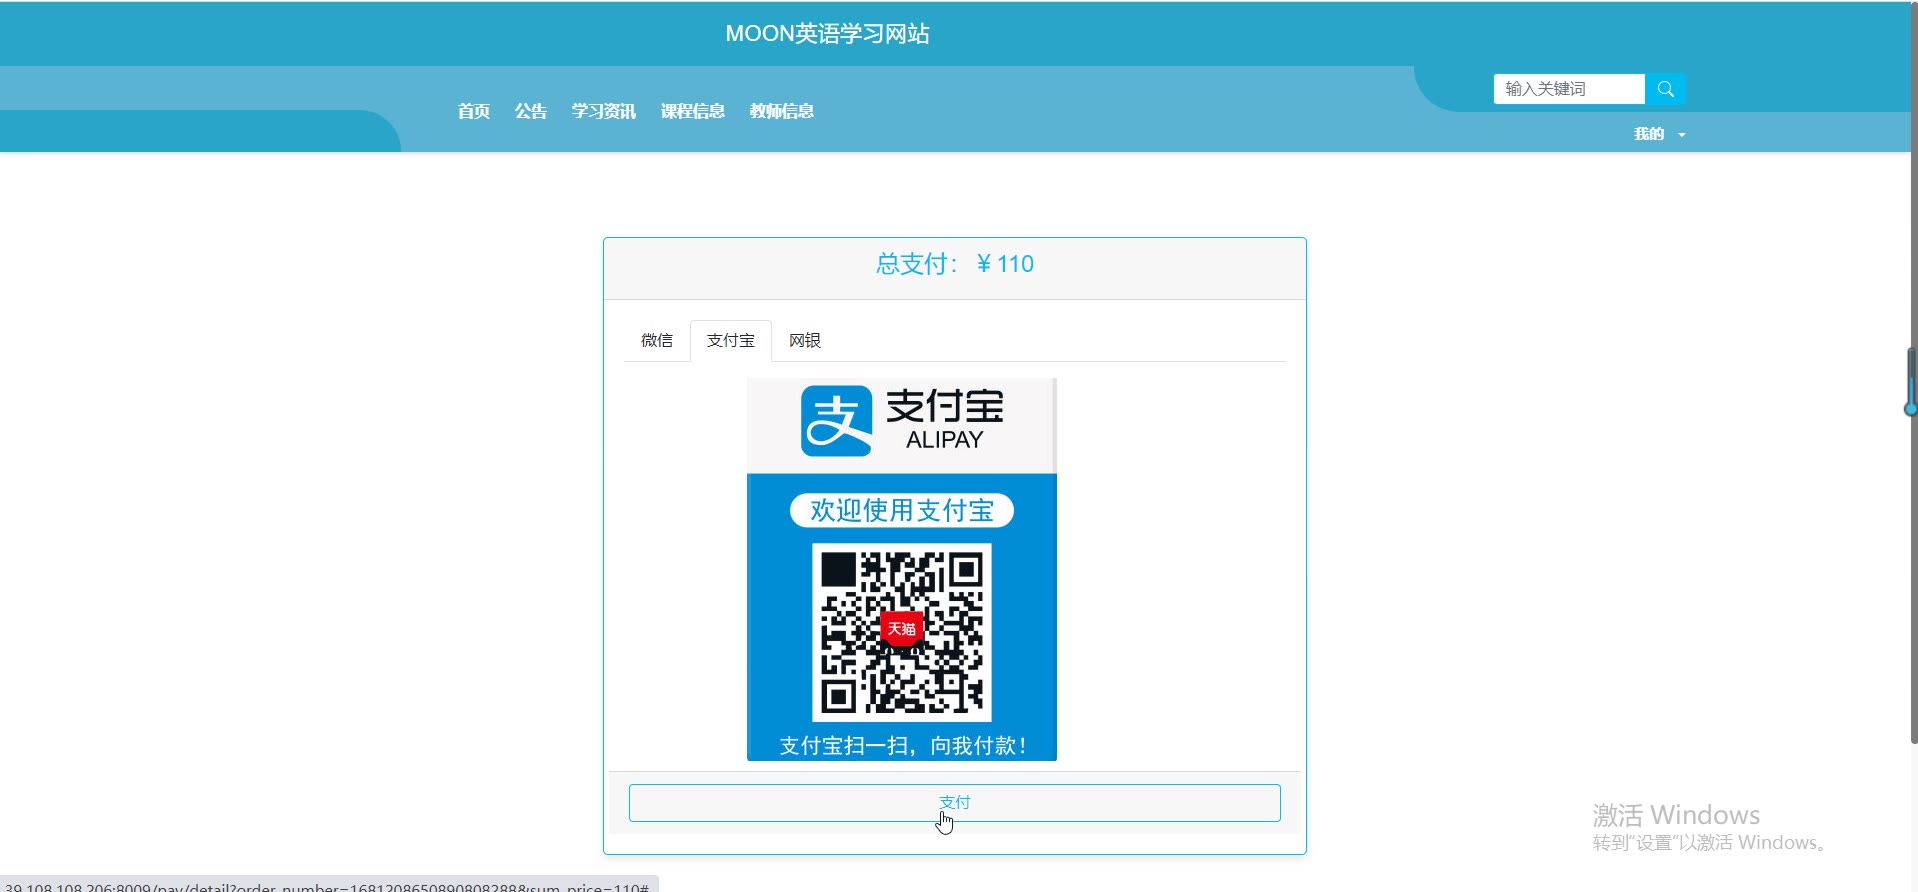Open 学习资讯 in the navigation
Image resolution: width=1918 pixels, height=892 pixels.
pyautogui.click(x=604, y=111)
